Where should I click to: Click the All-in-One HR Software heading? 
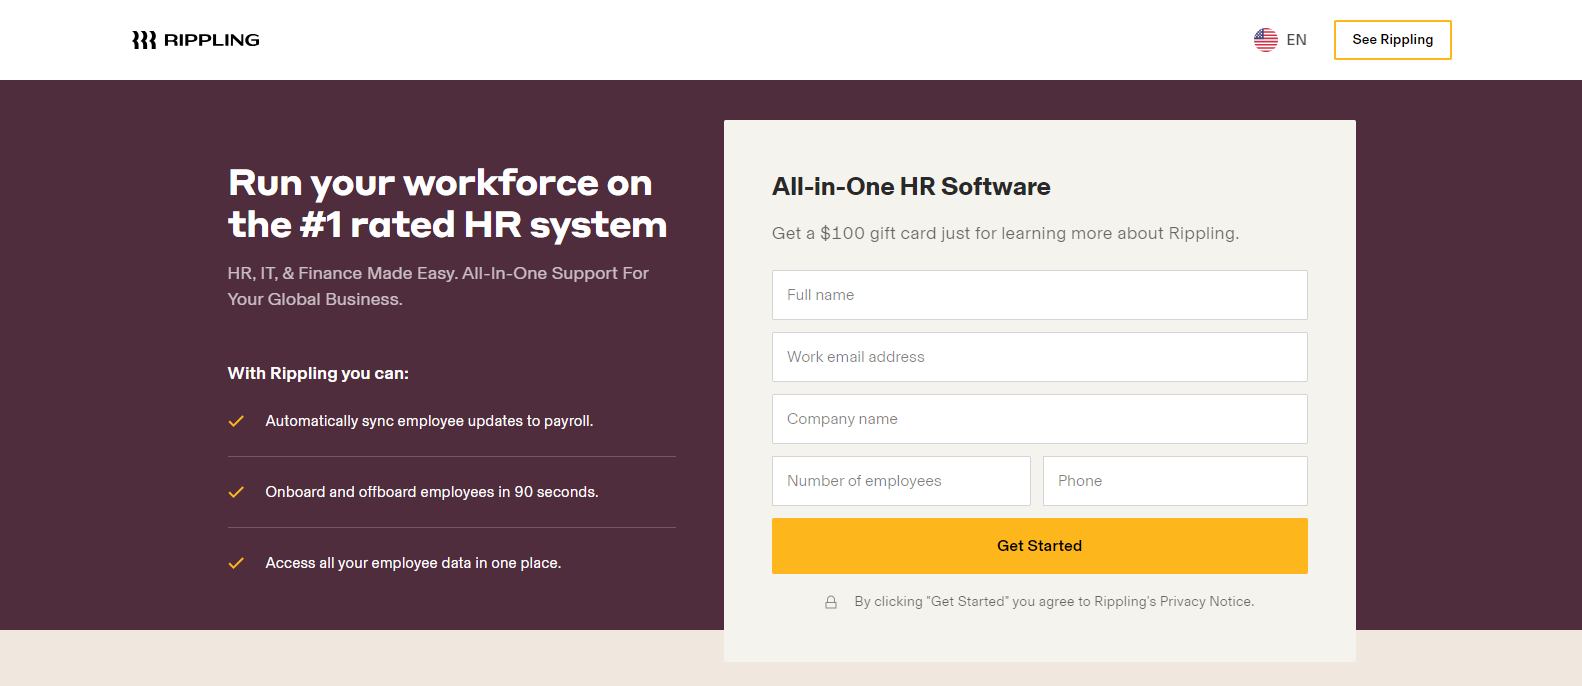point(911,187)
